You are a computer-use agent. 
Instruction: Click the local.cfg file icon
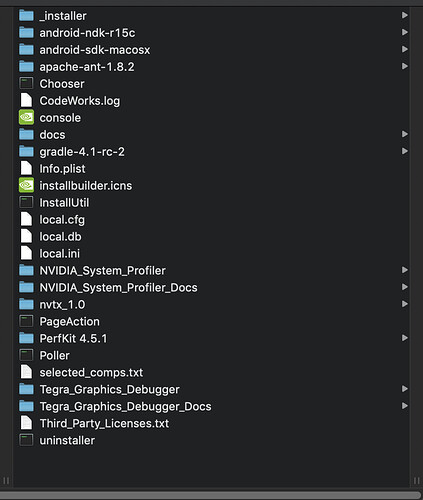(x=26, y=219)
